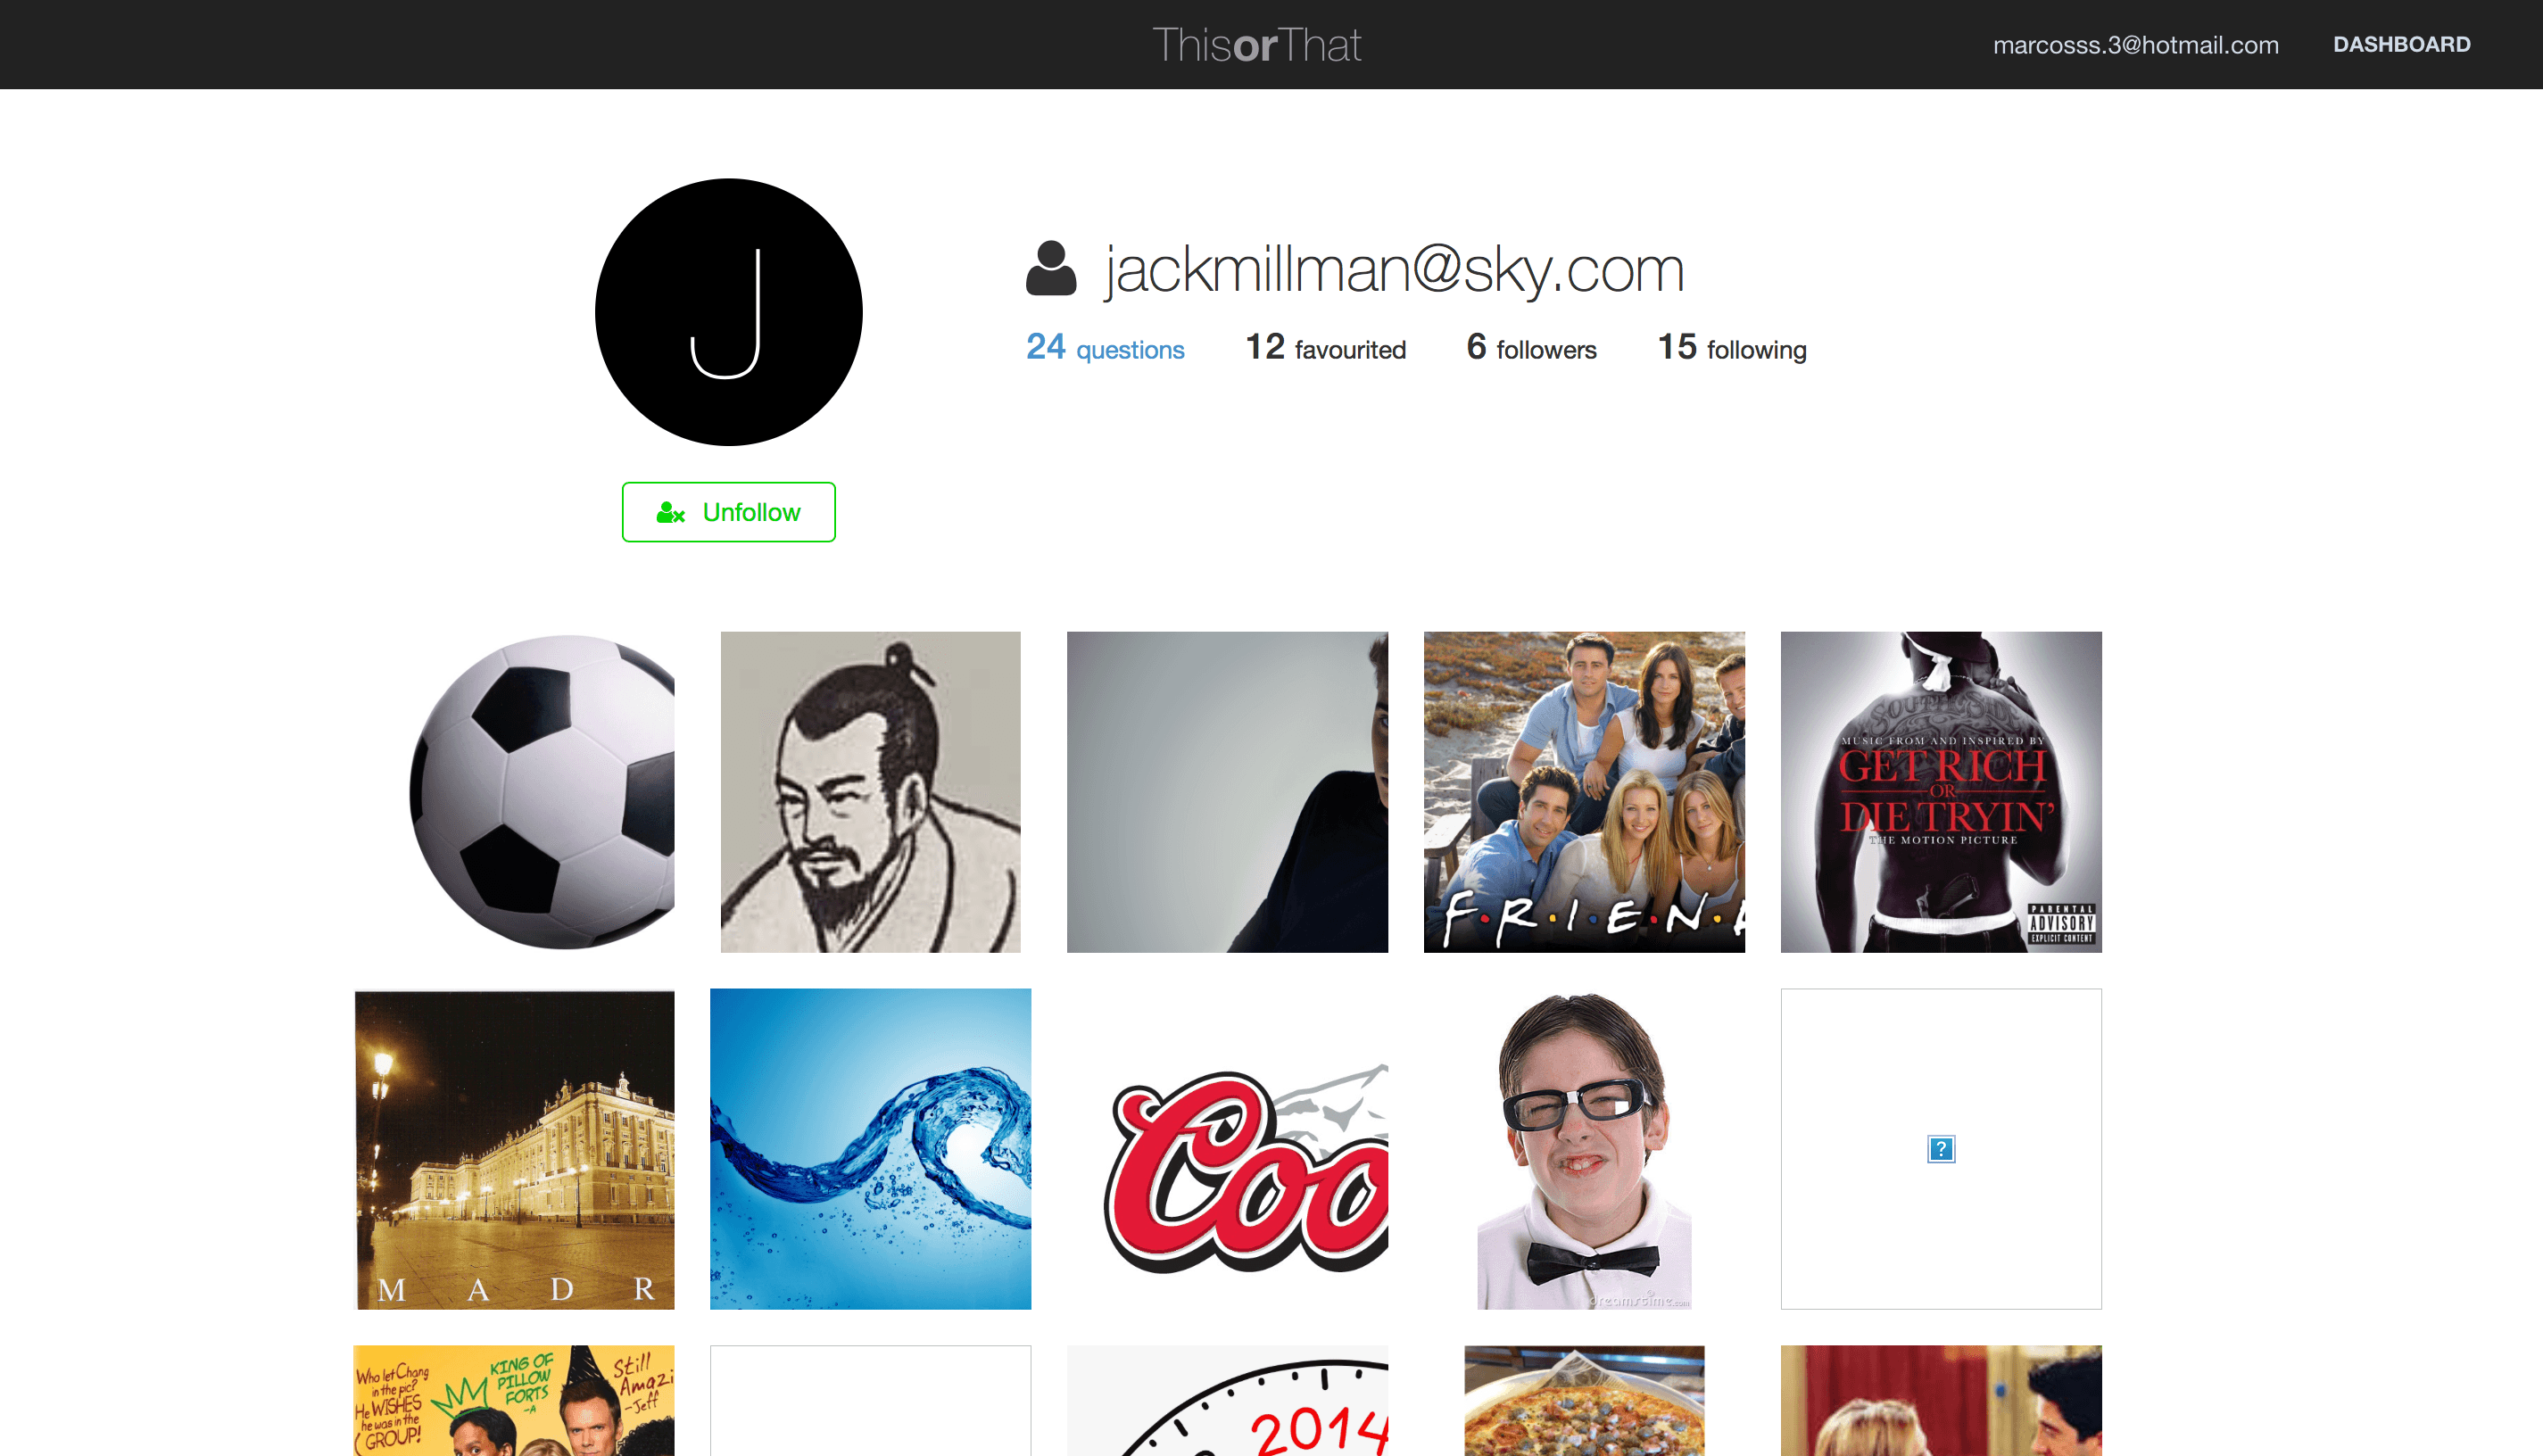2543x1456 pixels.
Task: Open the Get Rich or Die Tryin' thumbnail
Action: click(1940, 791)
